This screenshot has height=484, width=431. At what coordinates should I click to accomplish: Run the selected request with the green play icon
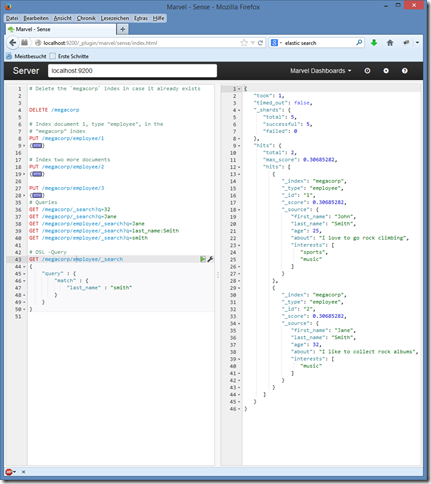click(x=203, y=259)
